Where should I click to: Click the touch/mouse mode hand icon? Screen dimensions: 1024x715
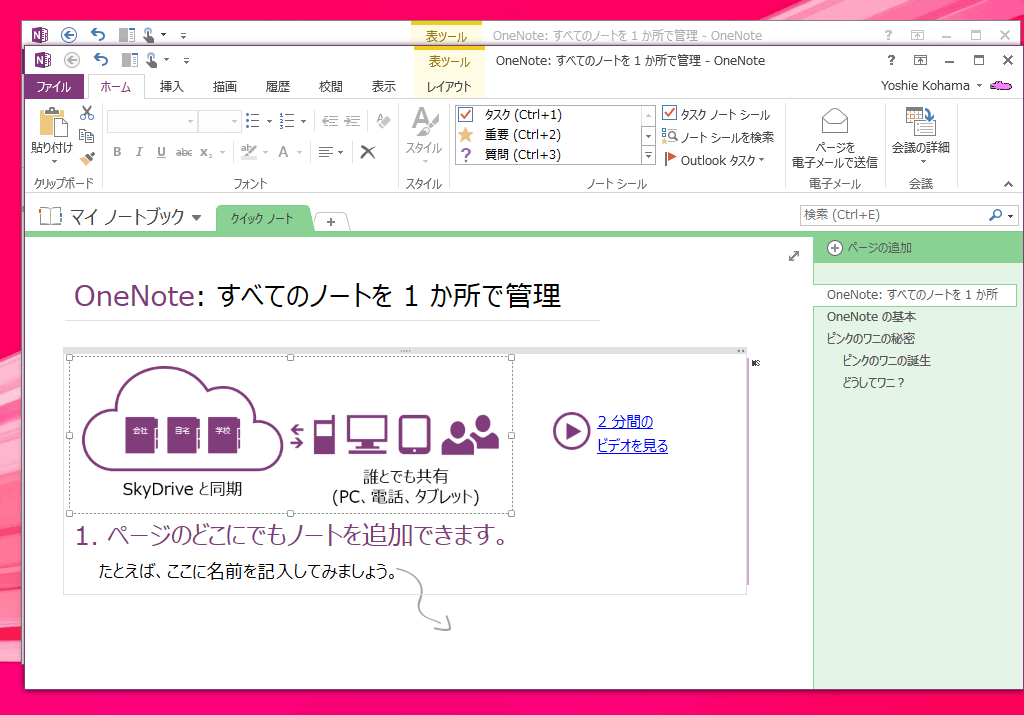pos(152,60)
